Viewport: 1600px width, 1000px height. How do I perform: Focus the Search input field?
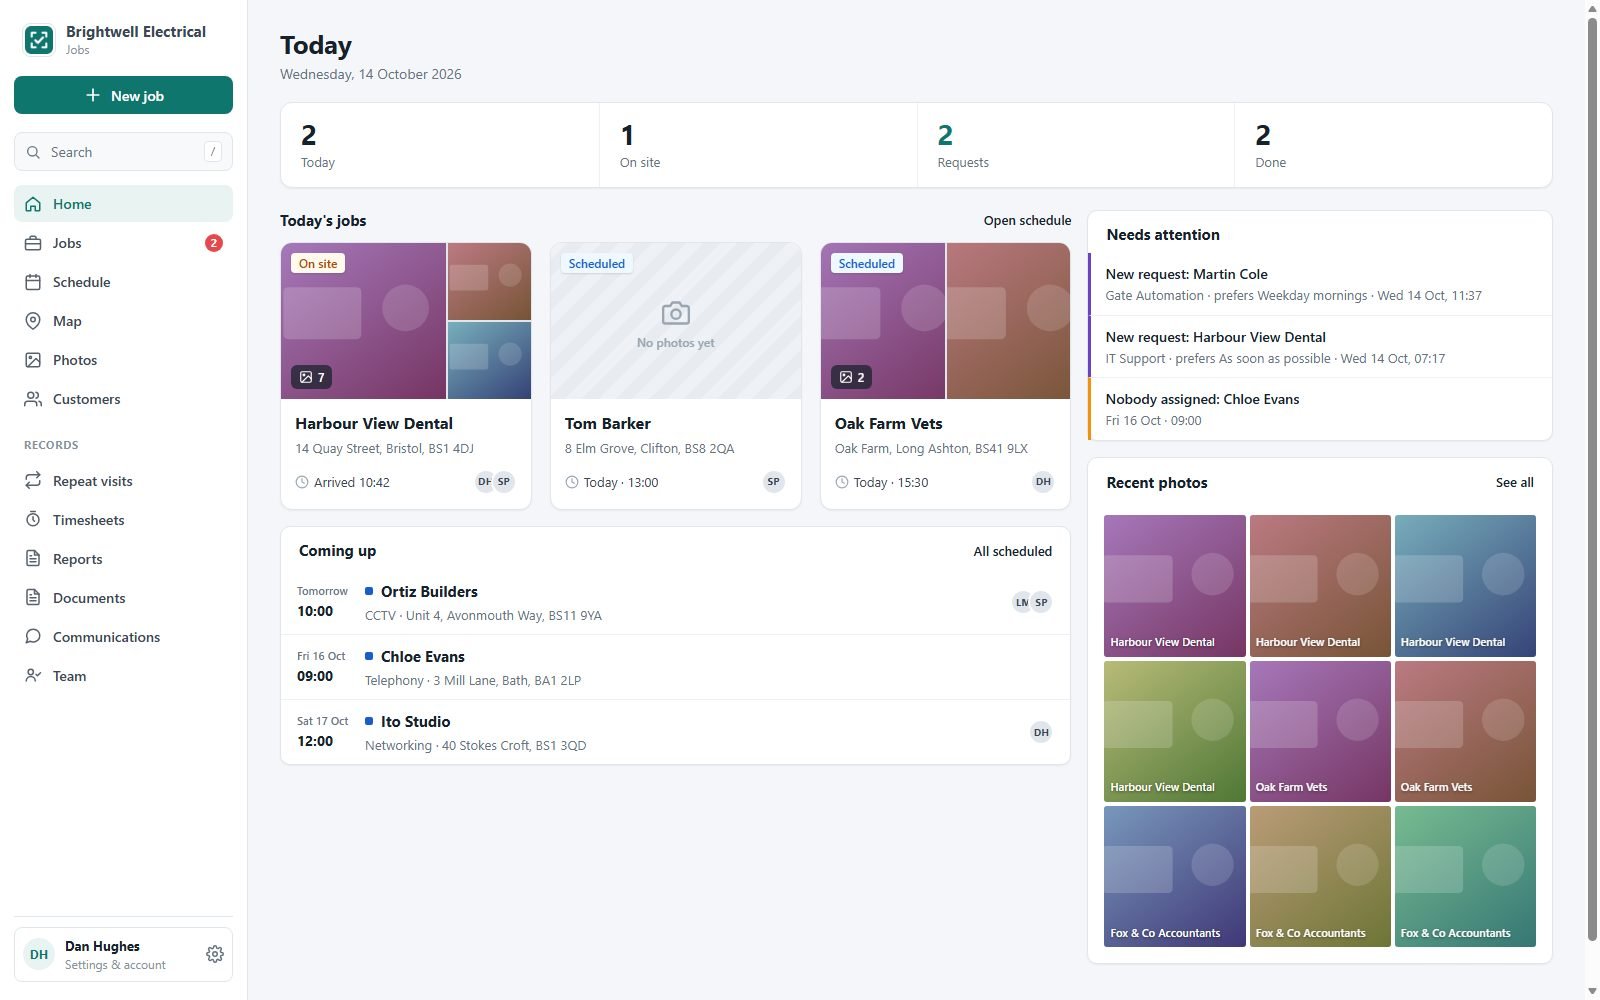pyautogui.click(x=123, y=152)
